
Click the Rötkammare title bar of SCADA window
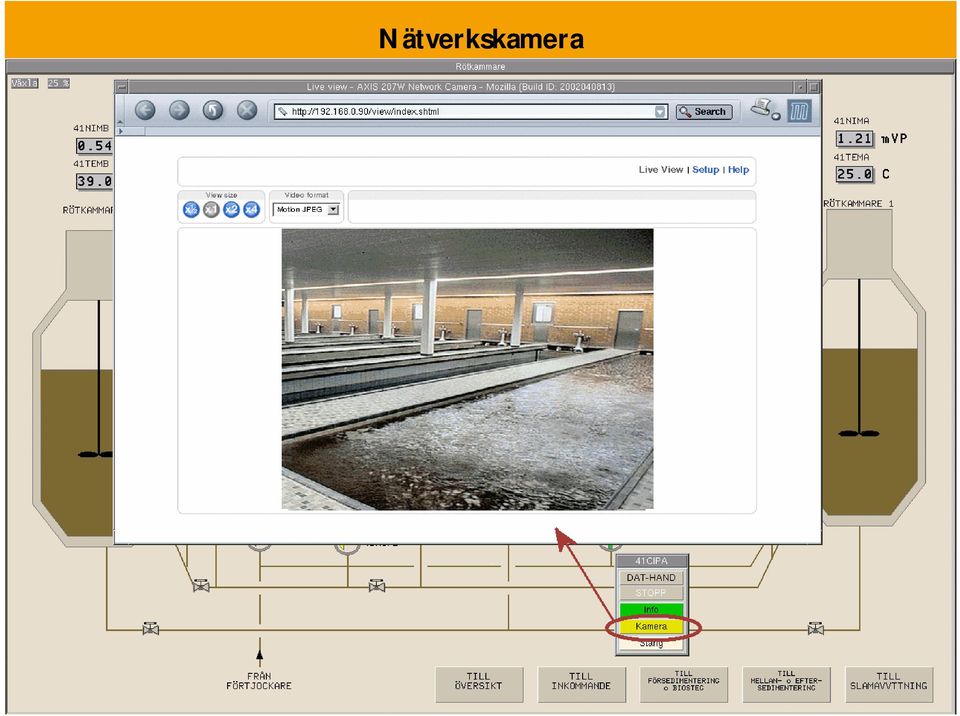[x=480, y=66]
